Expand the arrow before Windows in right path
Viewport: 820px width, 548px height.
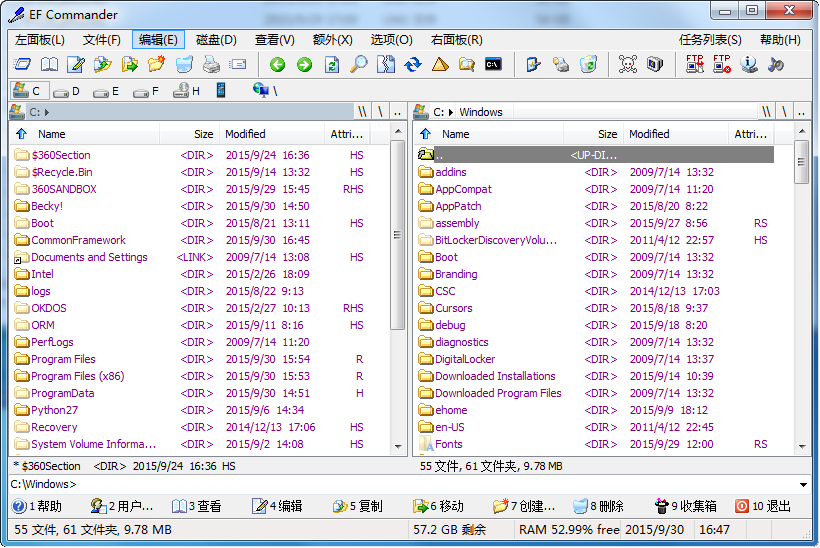click(451, 112)
